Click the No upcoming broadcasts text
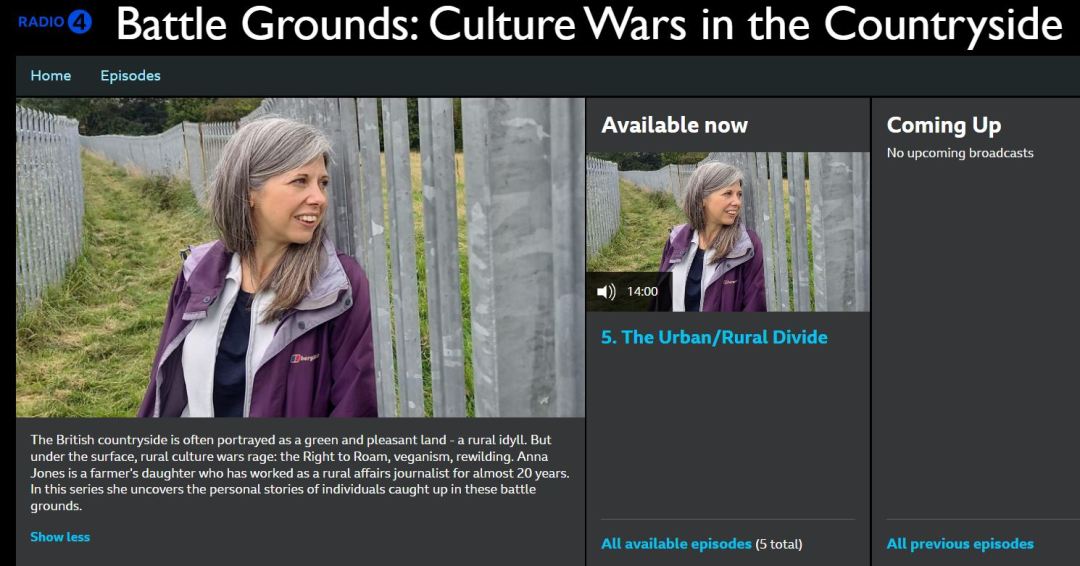 960,153
